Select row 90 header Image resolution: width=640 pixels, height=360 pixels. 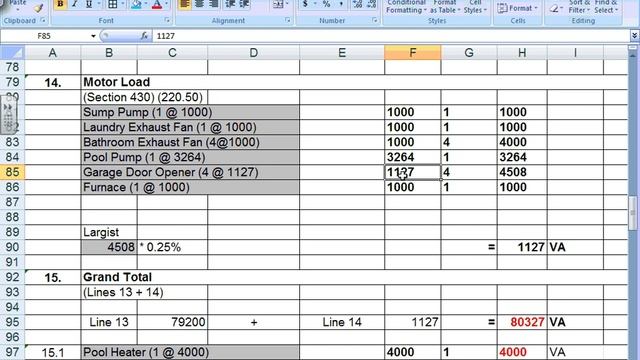pos(12,247)
